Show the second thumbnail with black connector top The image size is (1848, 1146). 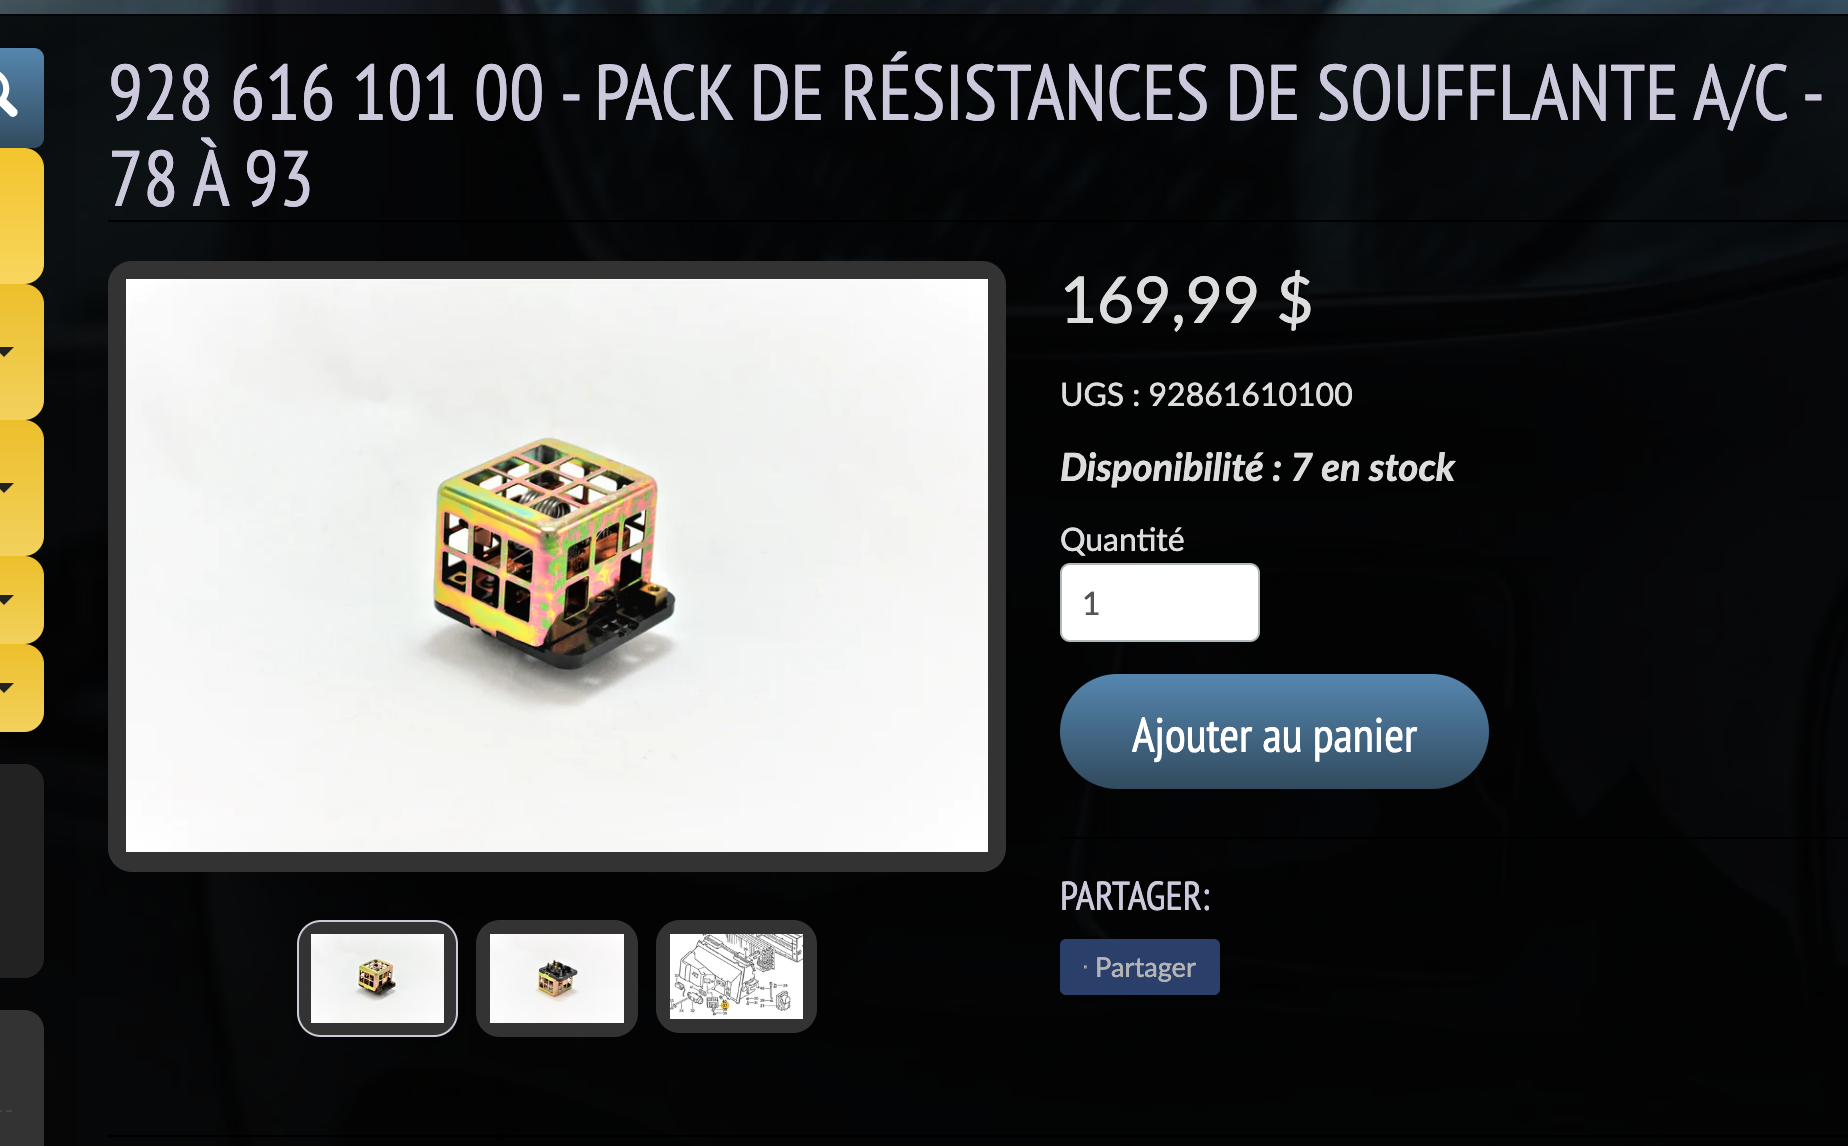[557, 978]
